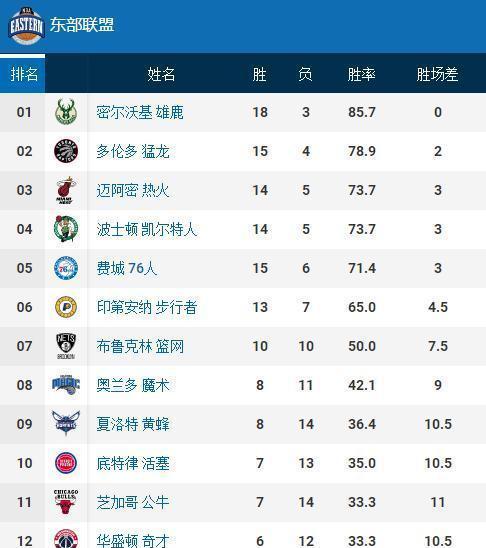Open the 多伦多 猛龙 team link
Screen dimensions: 486x548
point(133,152)
